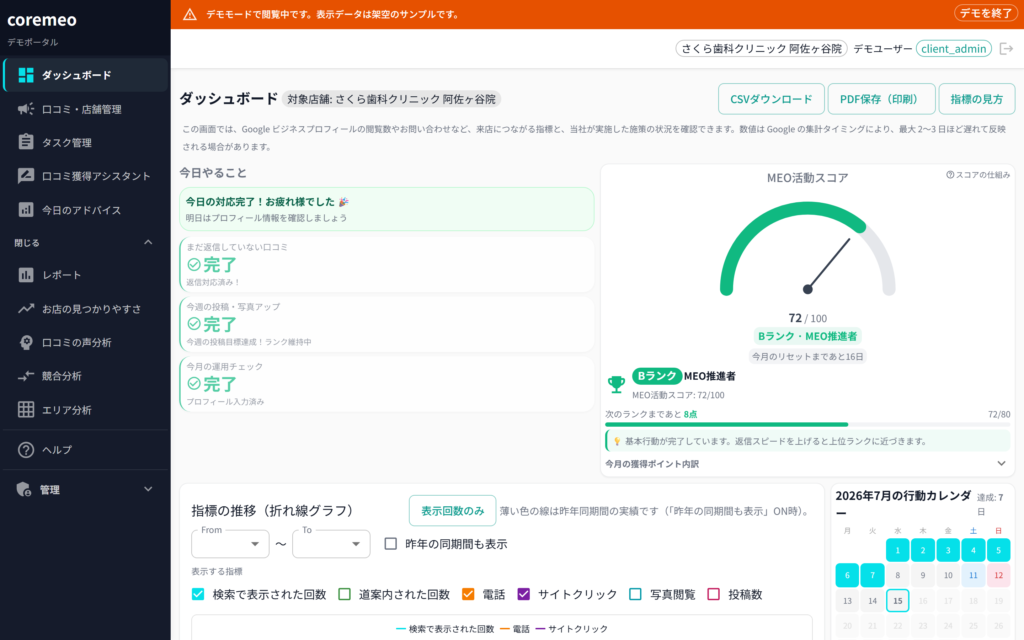Enable 道案内された回数 checkbox
Viewport: 1024px width, 640px height.
pyautogui.click(x=344, y=594)
